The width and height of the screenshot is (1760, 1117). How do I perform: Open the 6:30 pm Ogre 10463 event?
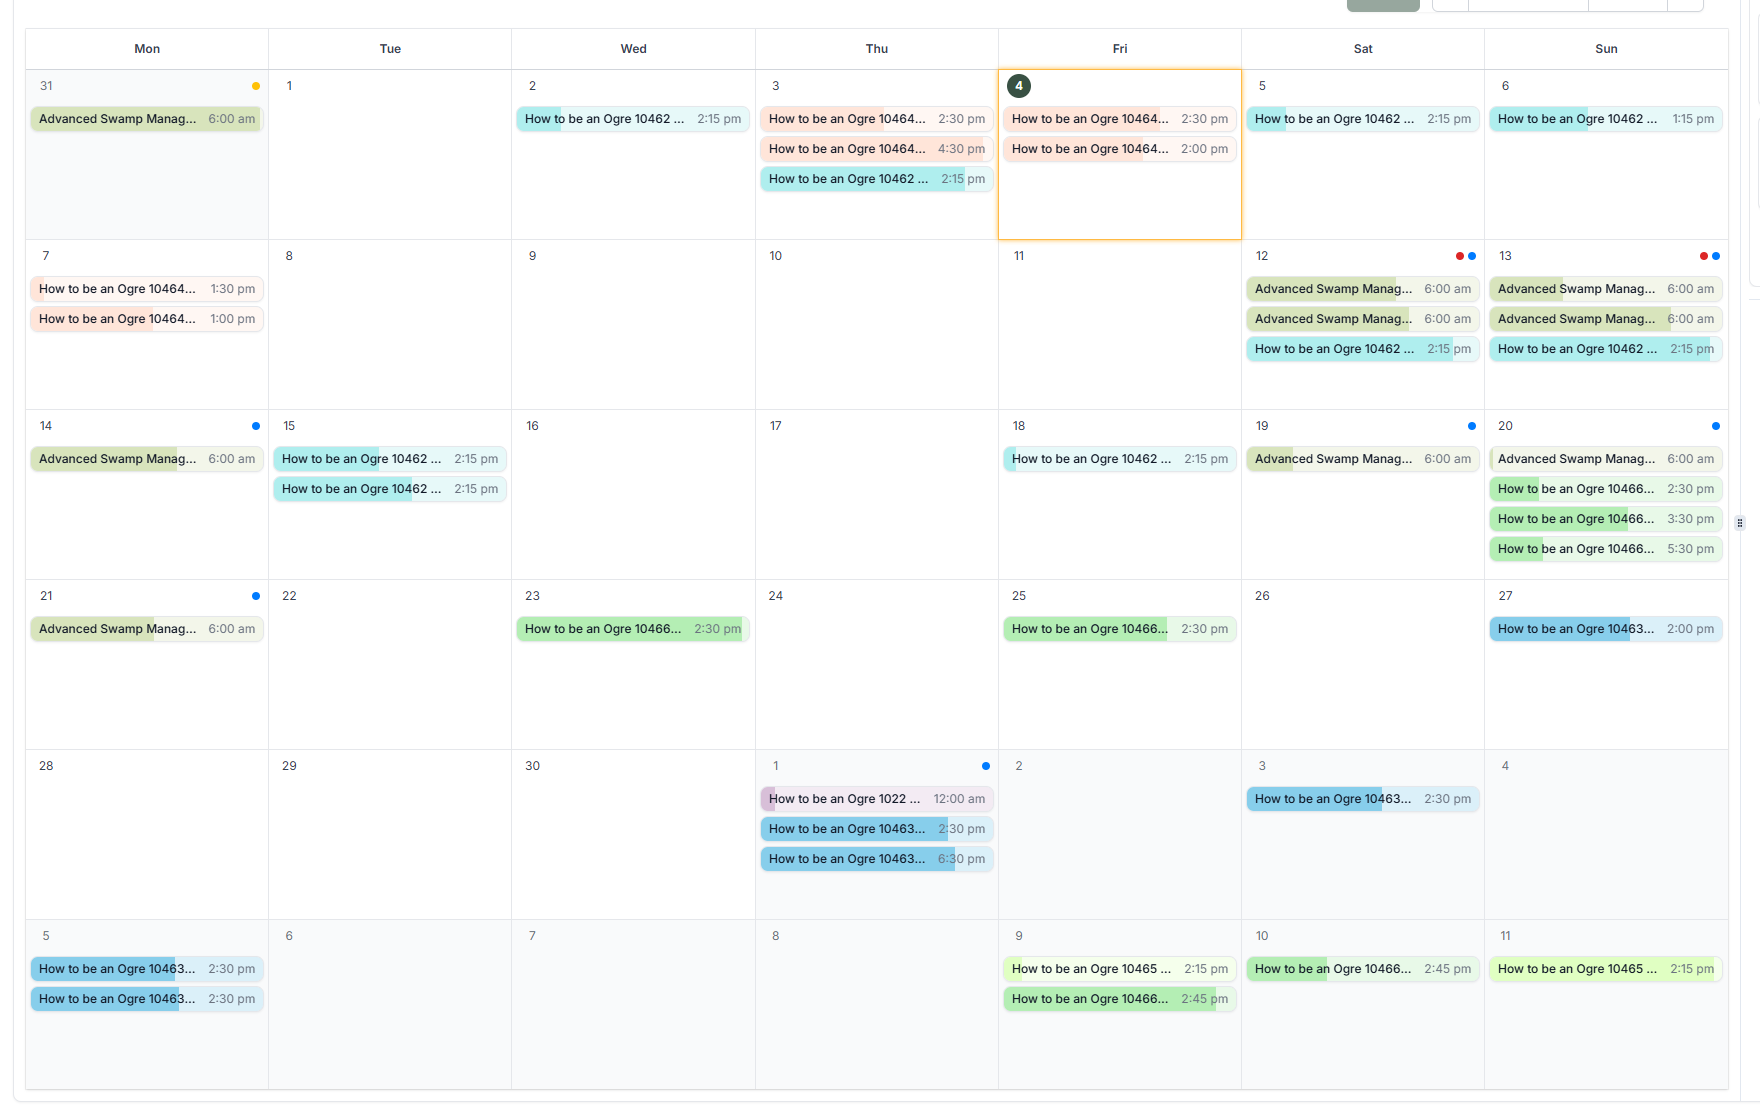click(877, 859)
